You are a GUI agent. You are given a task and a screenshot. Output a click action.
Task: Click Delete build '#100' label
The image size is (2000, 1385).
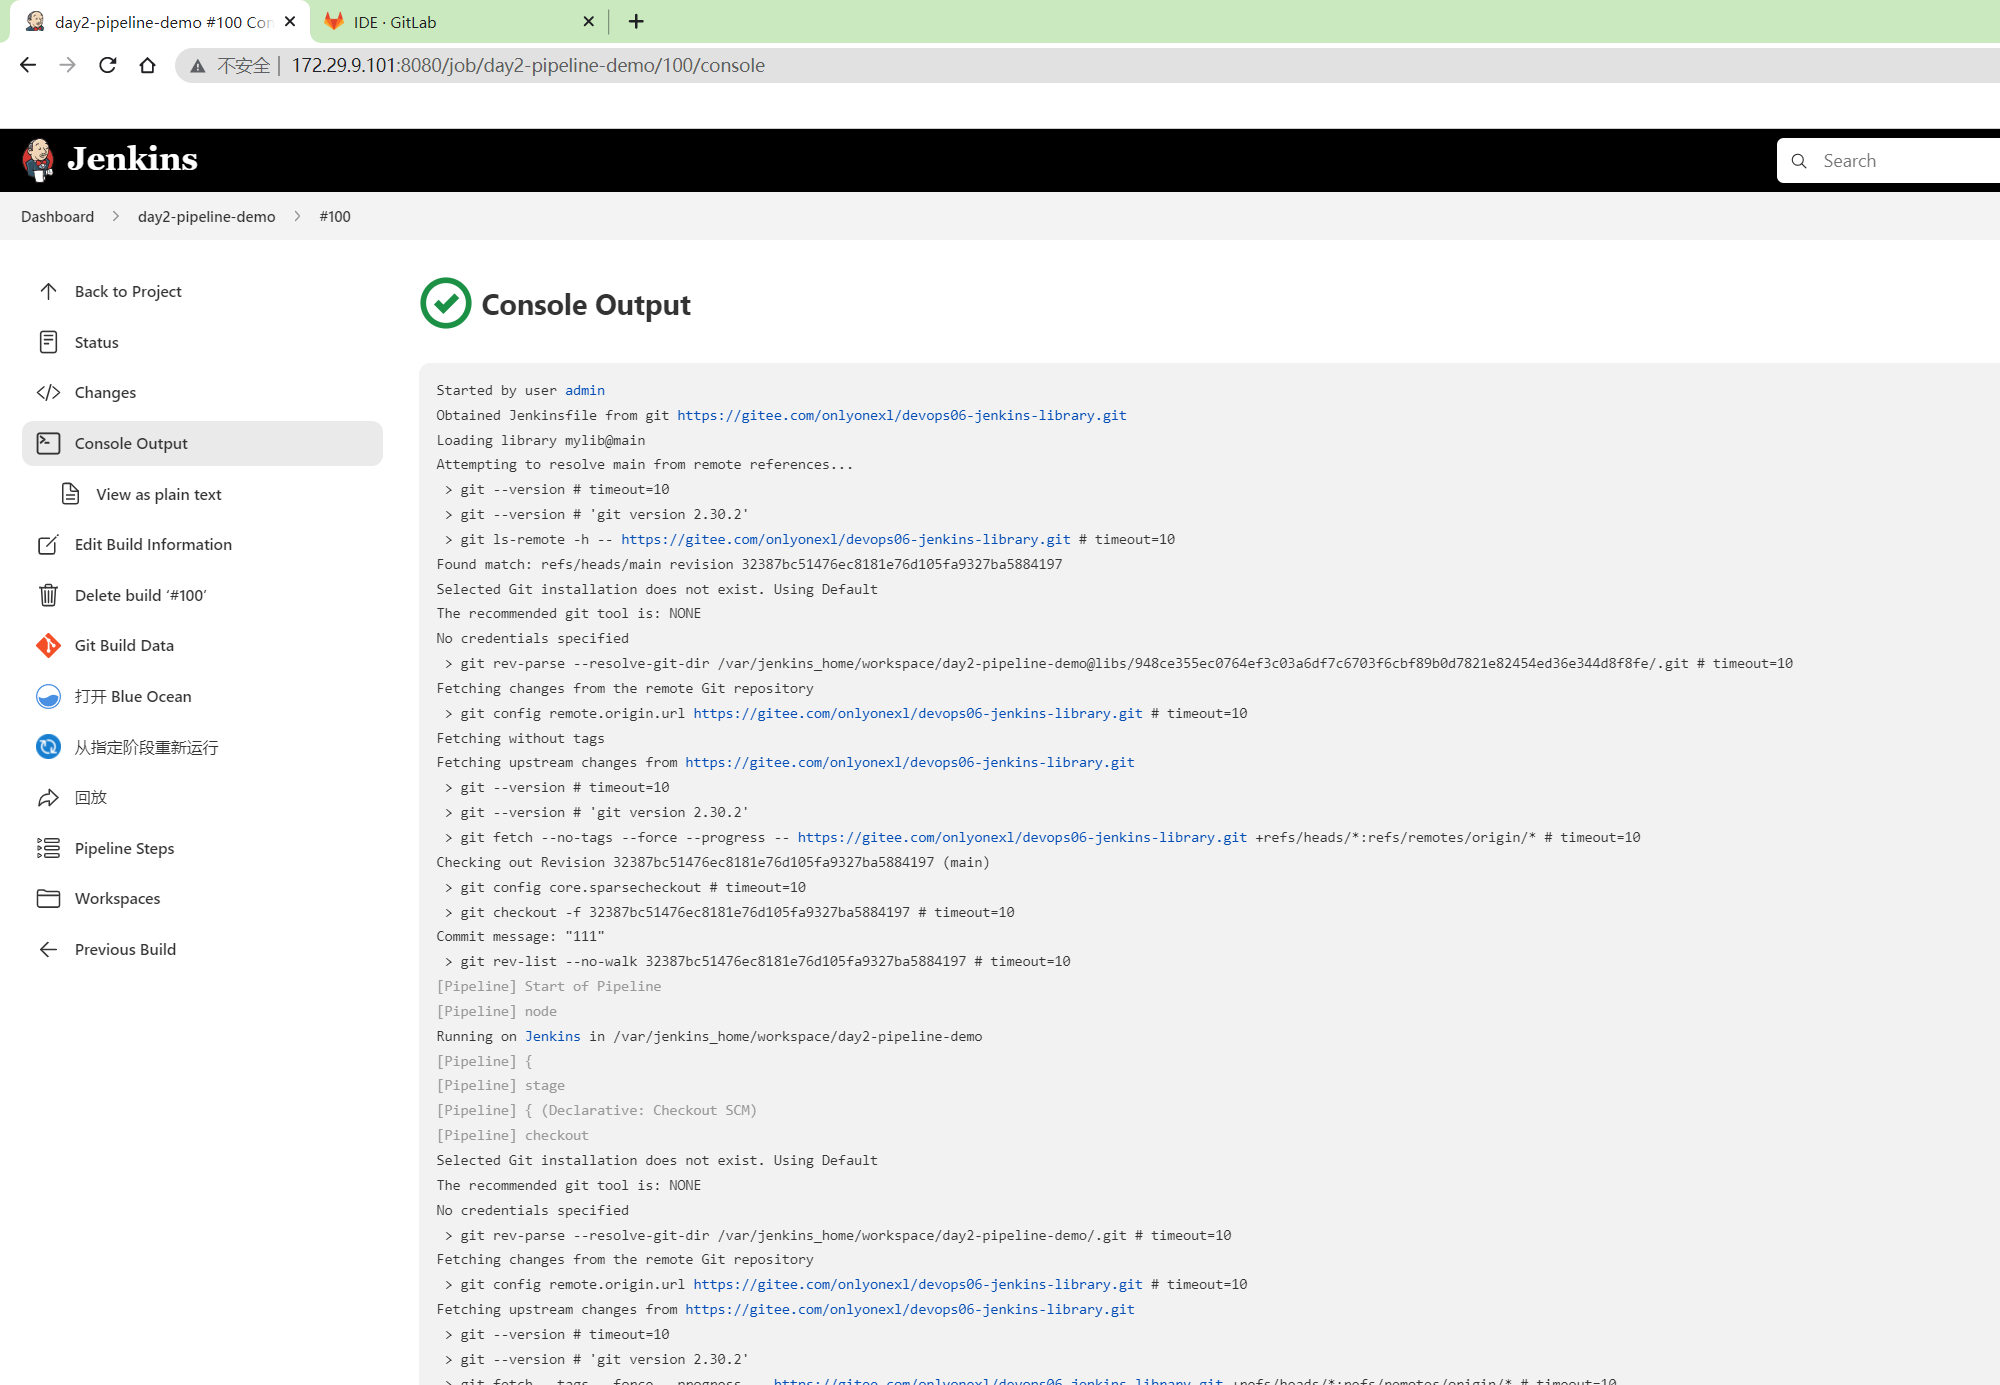coord(140,595)
